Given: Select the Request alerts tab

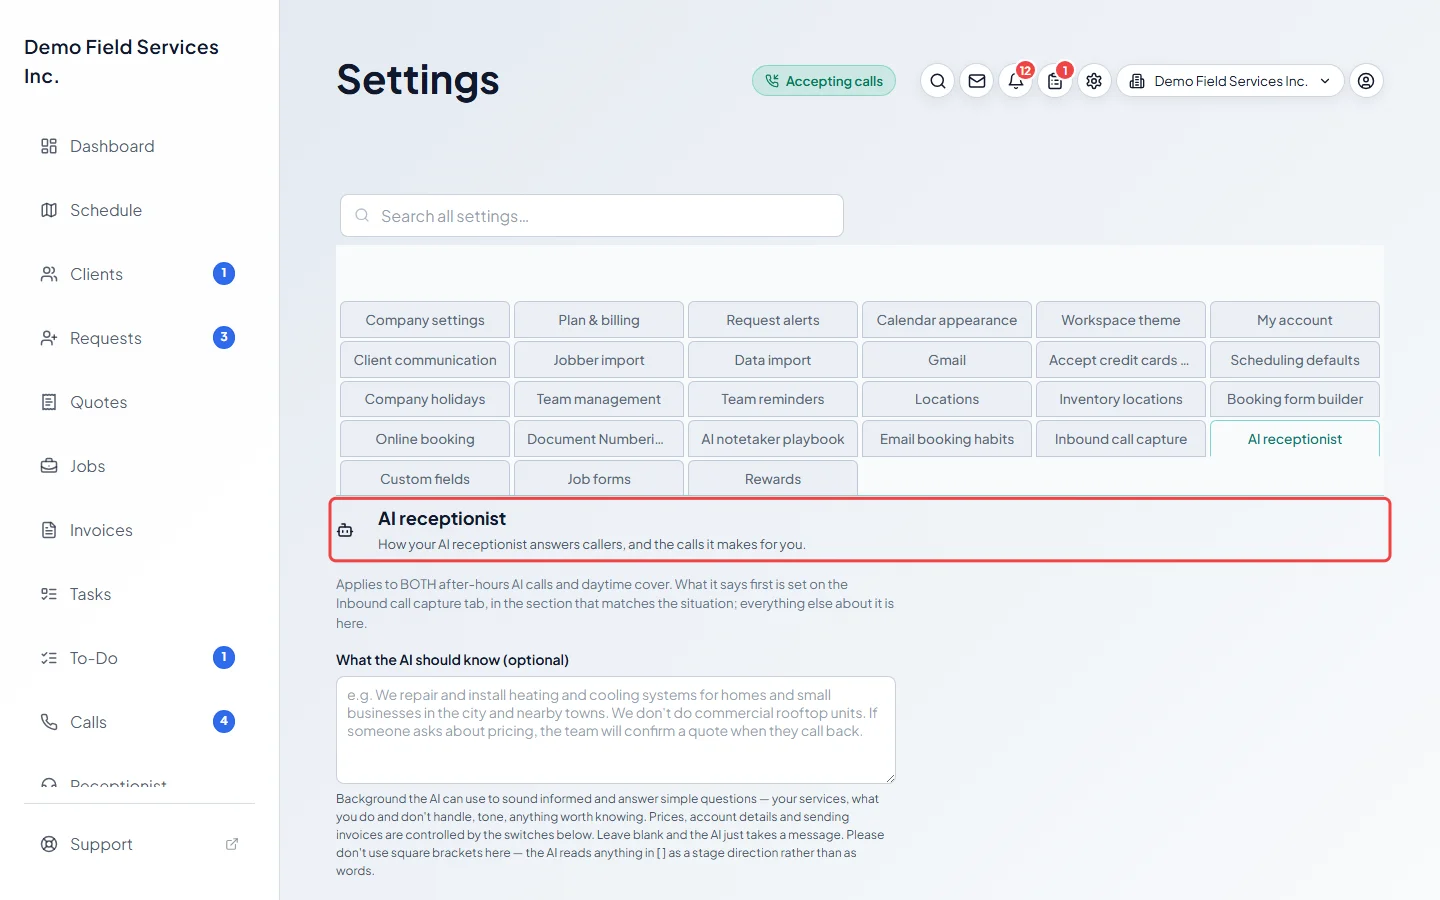Looking at the screenshot, I should tap(773, 320).
